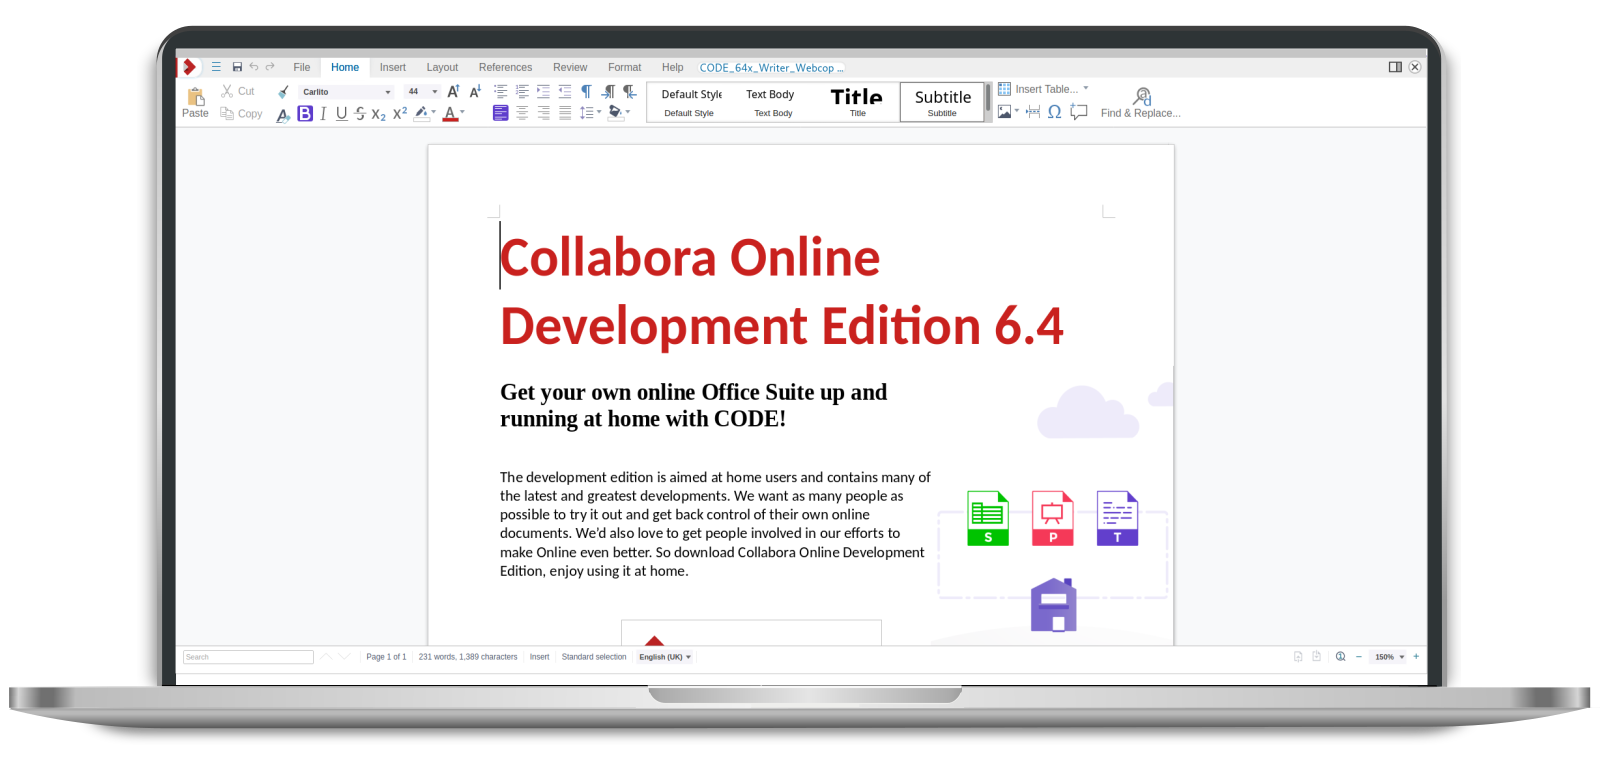Open English (UK) language dropdown
The width and height of the screenshot is (1600, 768).
click(x=666, y=657)
